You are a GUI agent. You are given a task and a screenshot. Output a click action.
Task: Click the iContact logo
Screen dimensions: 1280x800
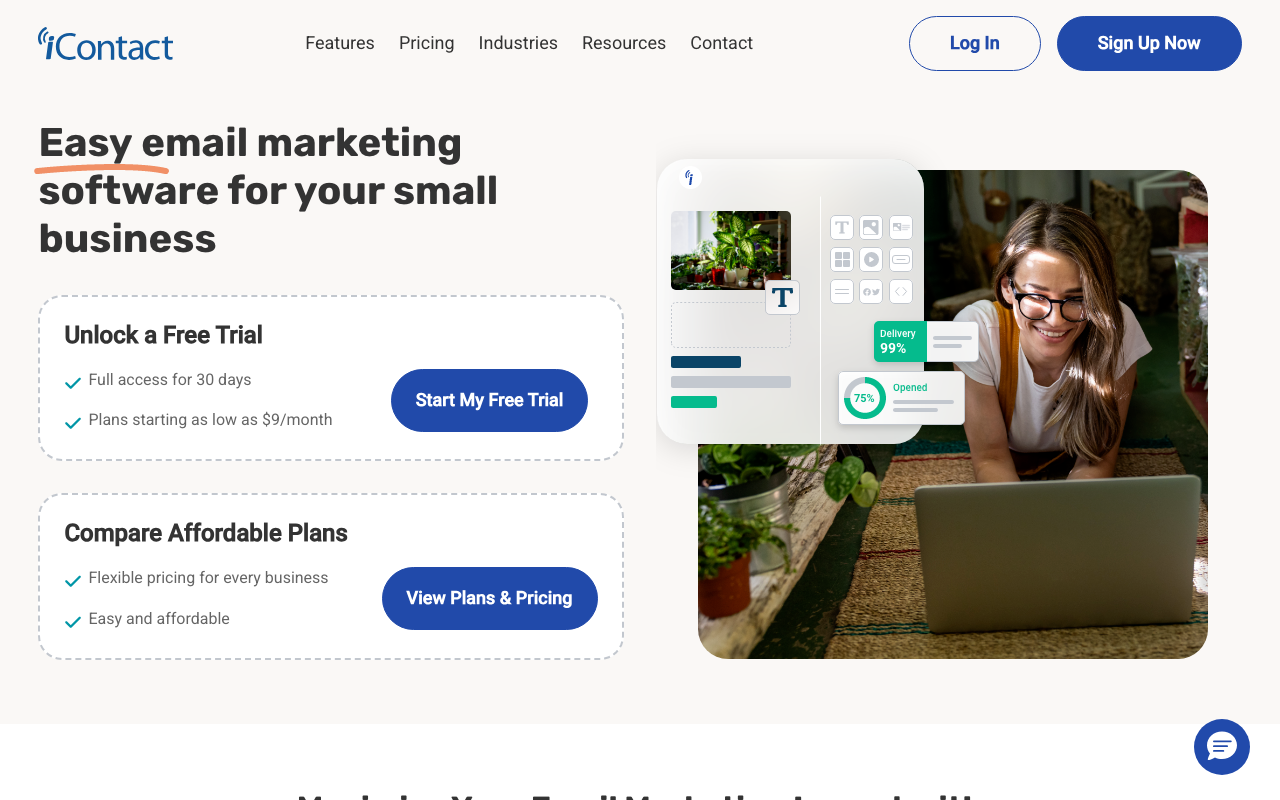coord(105,44)
